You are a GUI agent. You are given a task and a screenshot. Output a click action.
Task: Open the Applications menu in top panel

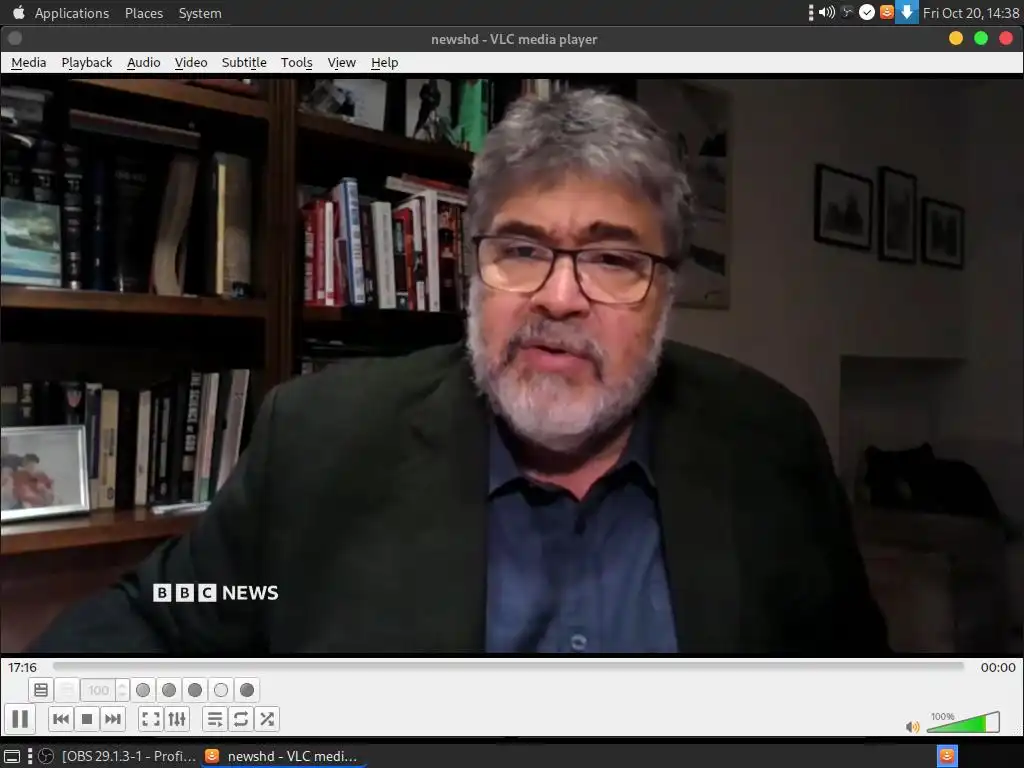(72, 13)
